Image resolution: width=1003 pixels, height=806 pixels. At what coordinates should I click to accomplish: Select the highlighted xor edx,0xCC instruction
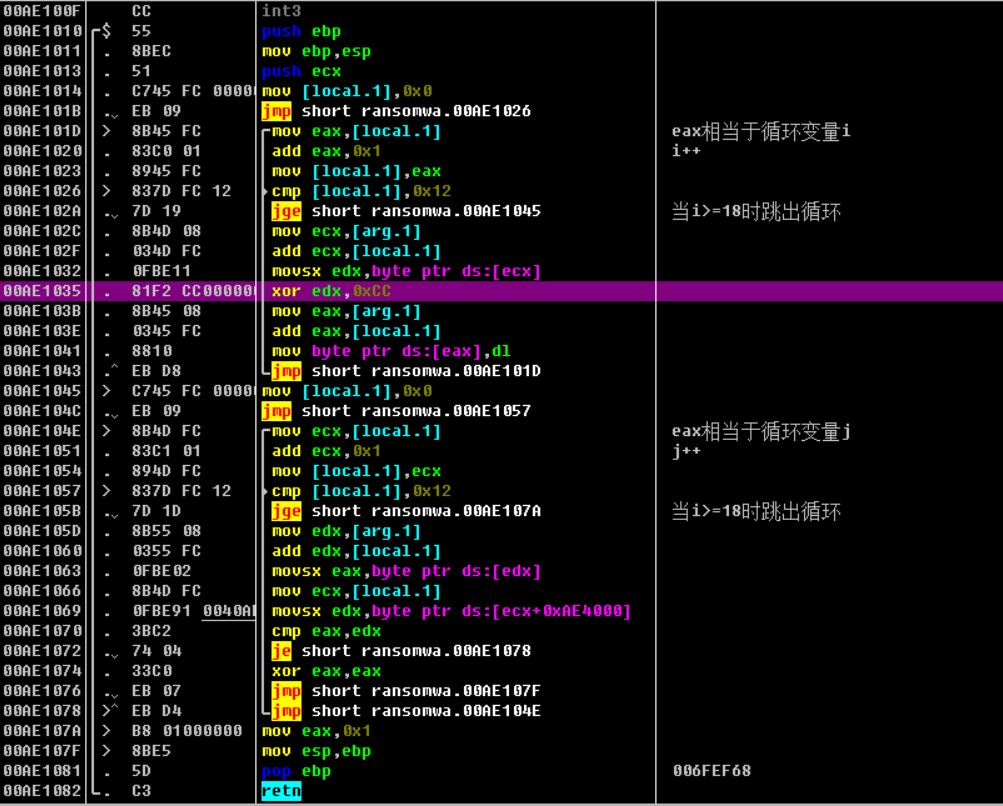click(x=328, y=291)
